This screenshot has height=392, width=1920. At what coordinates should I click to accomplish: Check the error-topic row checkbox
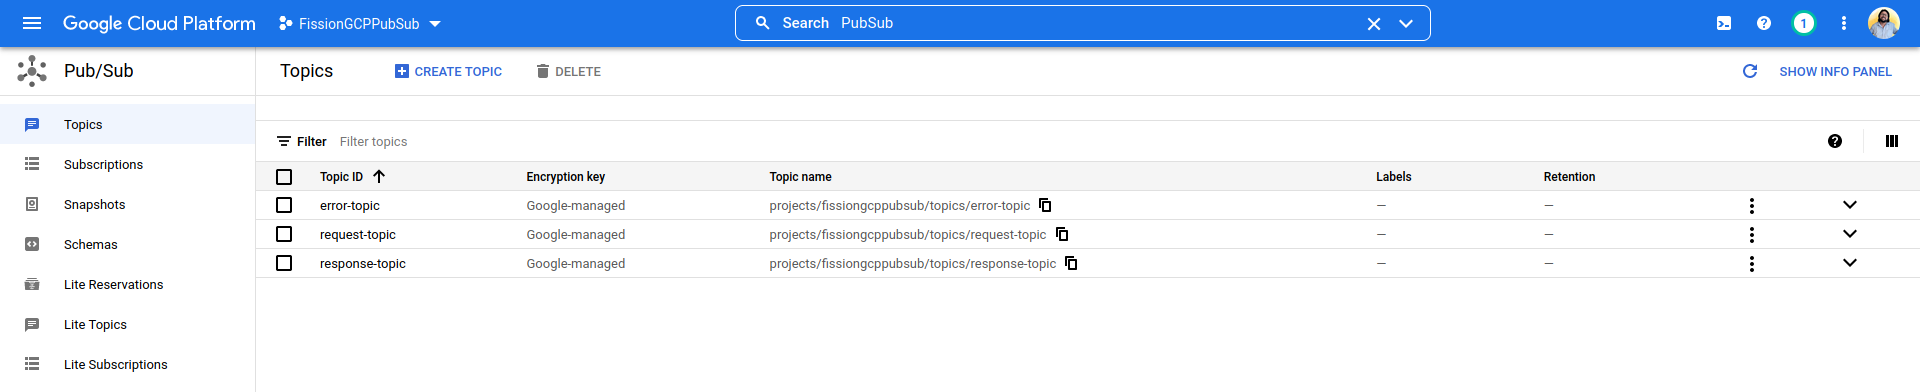click(x=284, y=205)
